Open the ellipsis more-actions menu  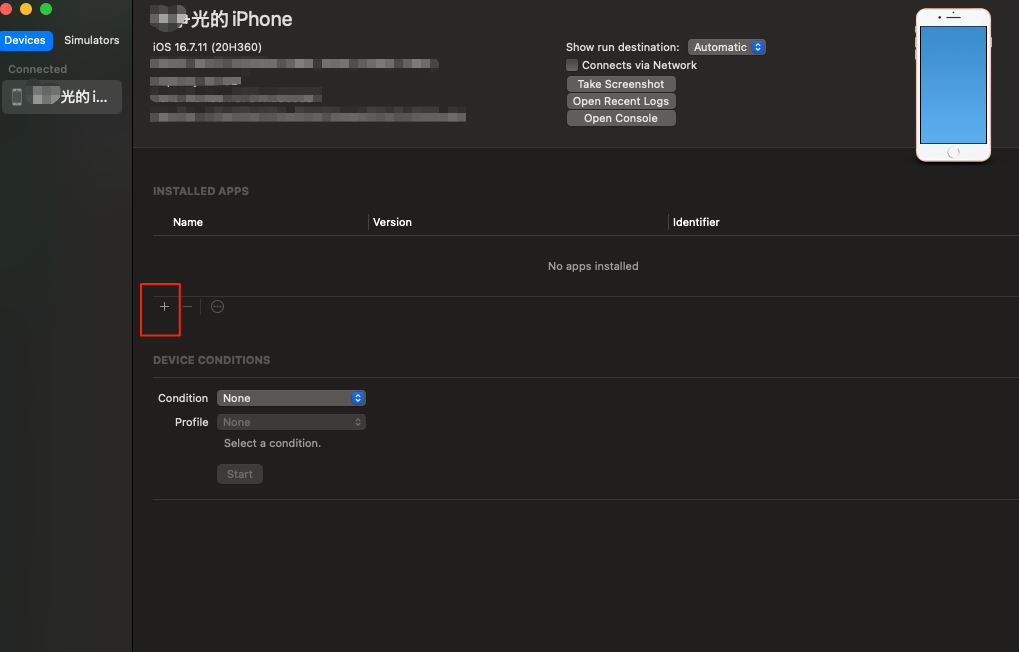[x=217, y=307]
